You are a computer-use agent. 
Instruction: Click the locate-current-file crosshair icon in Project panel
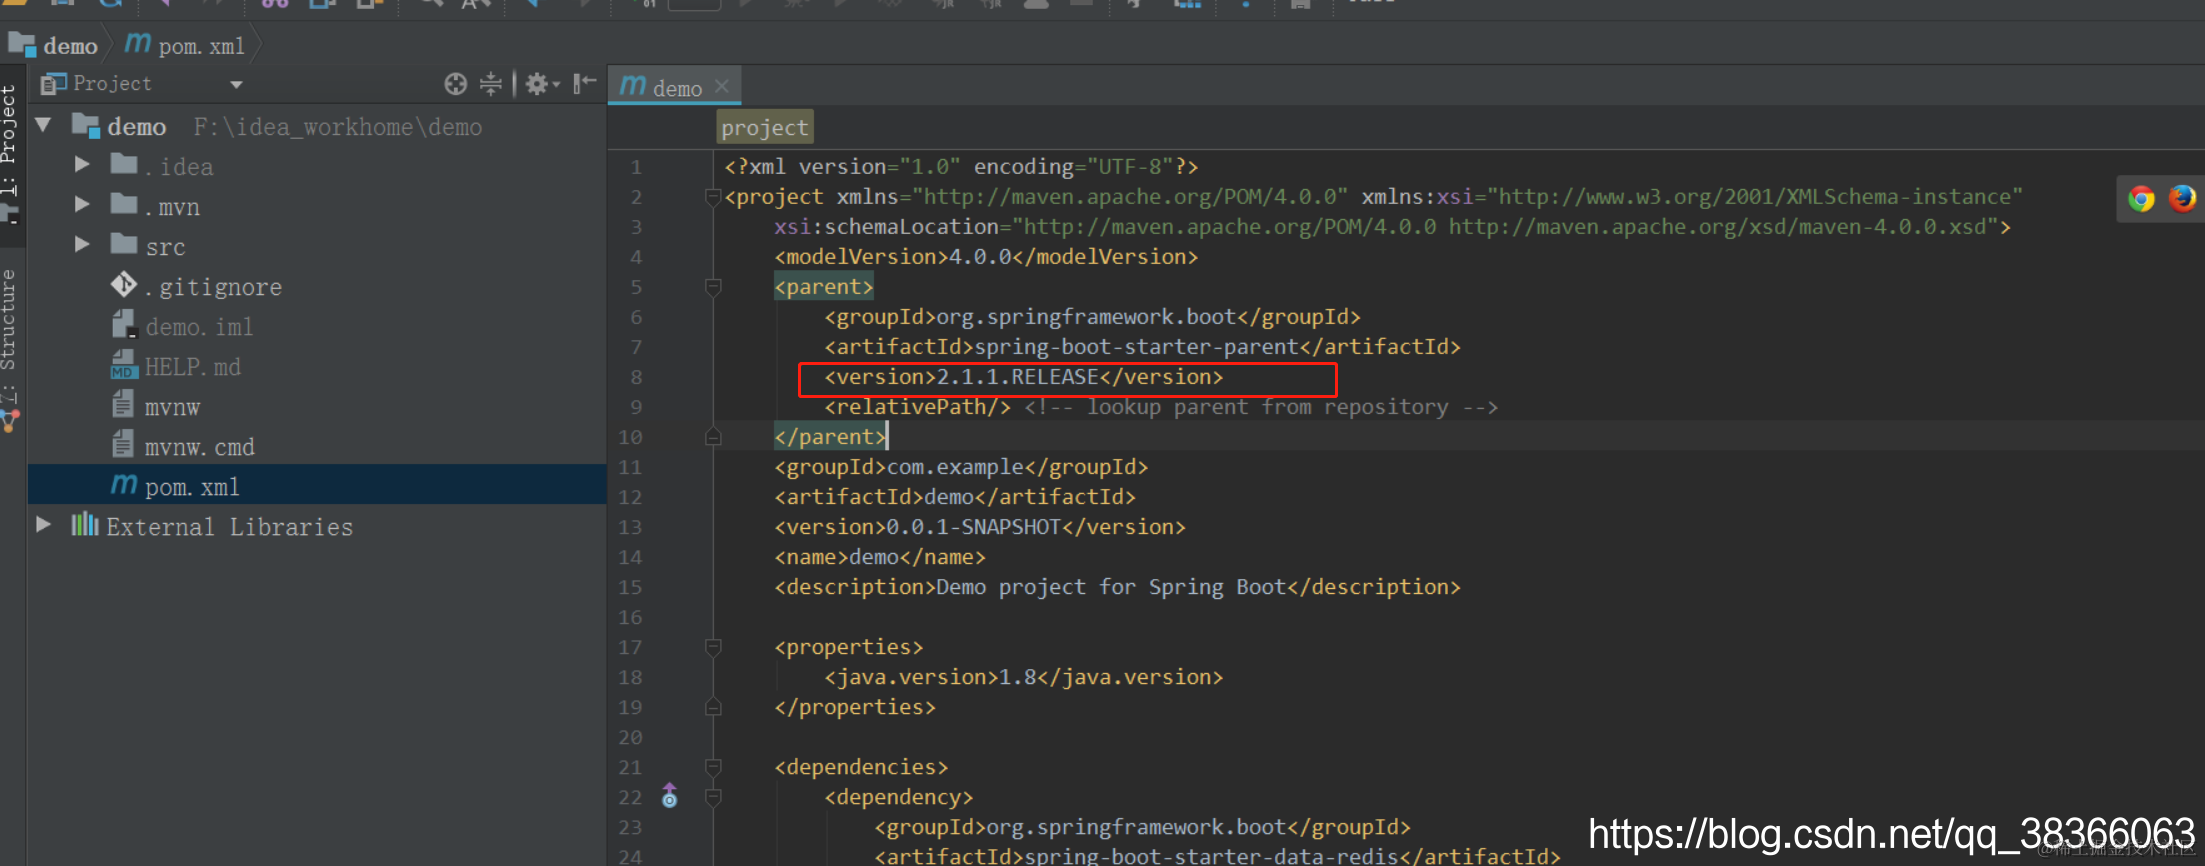pos(456,84)
